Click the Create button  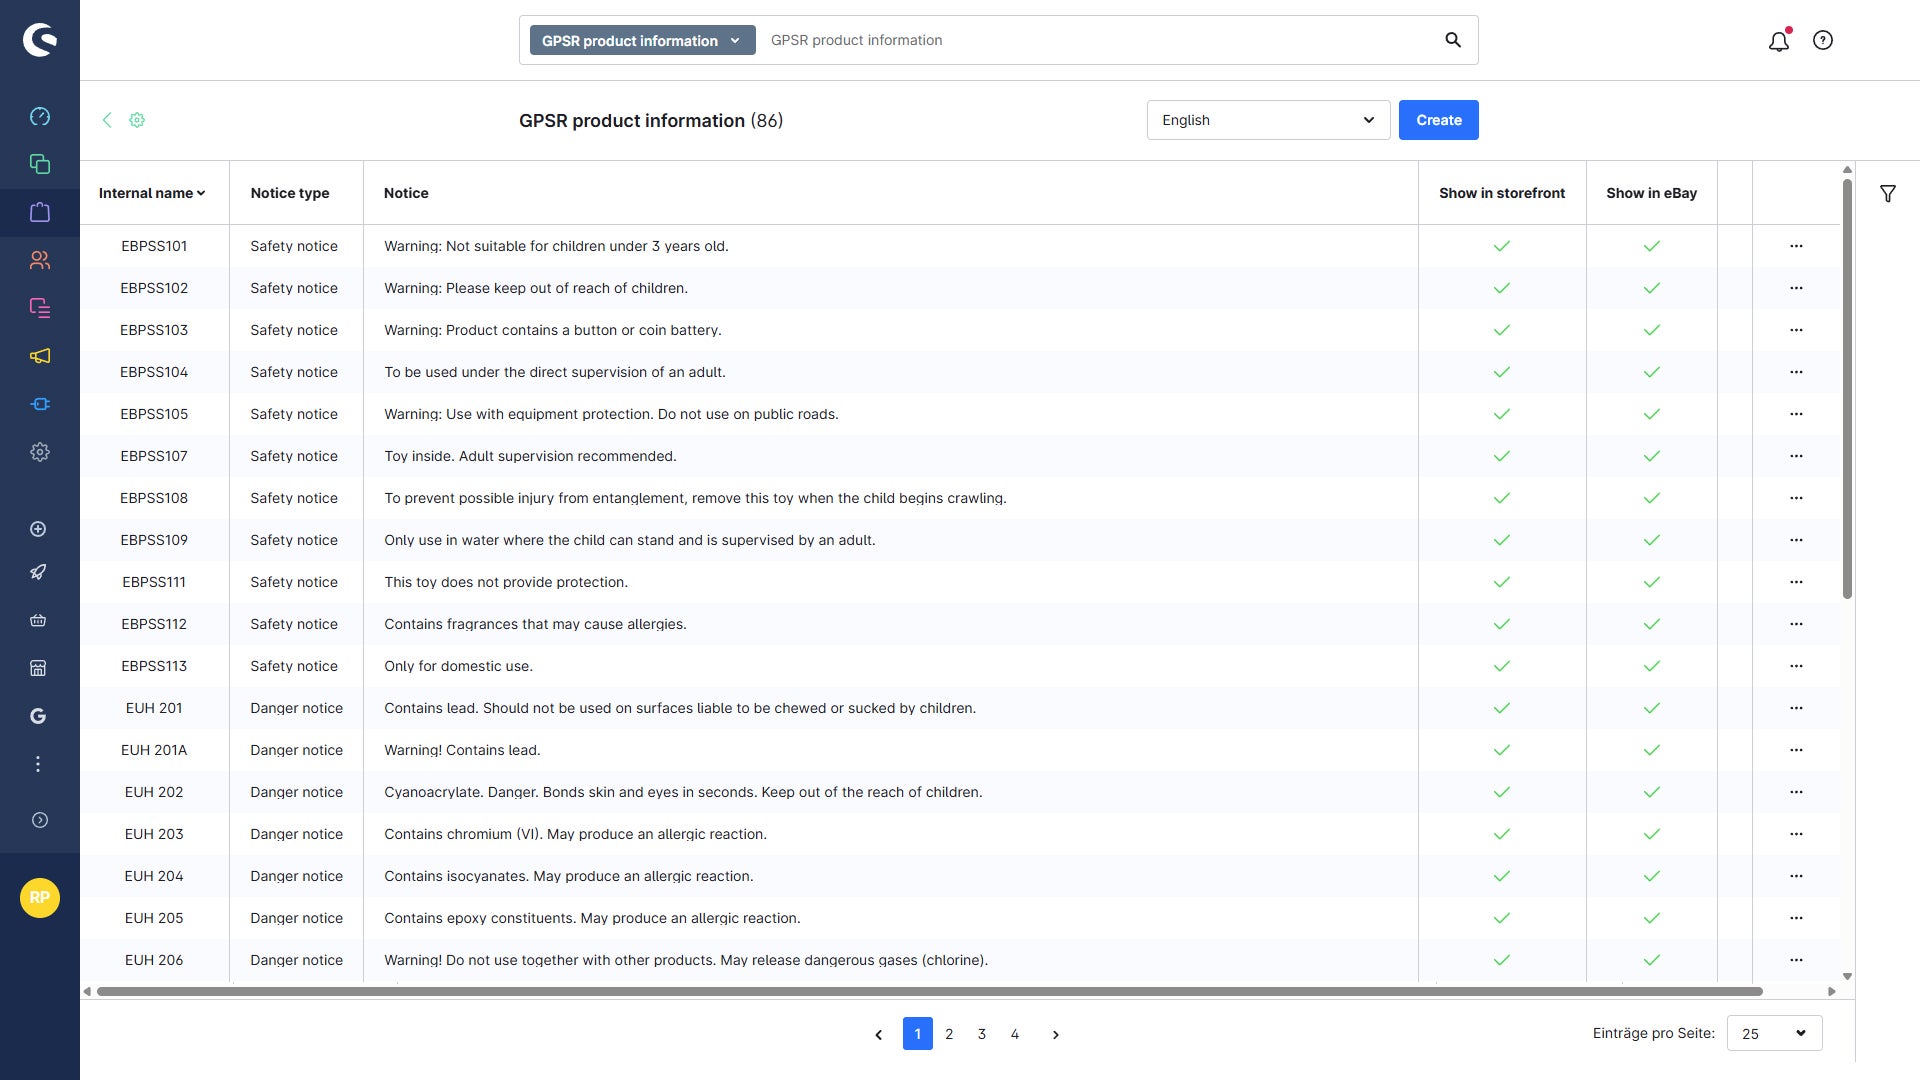[x=1438, y=120]
